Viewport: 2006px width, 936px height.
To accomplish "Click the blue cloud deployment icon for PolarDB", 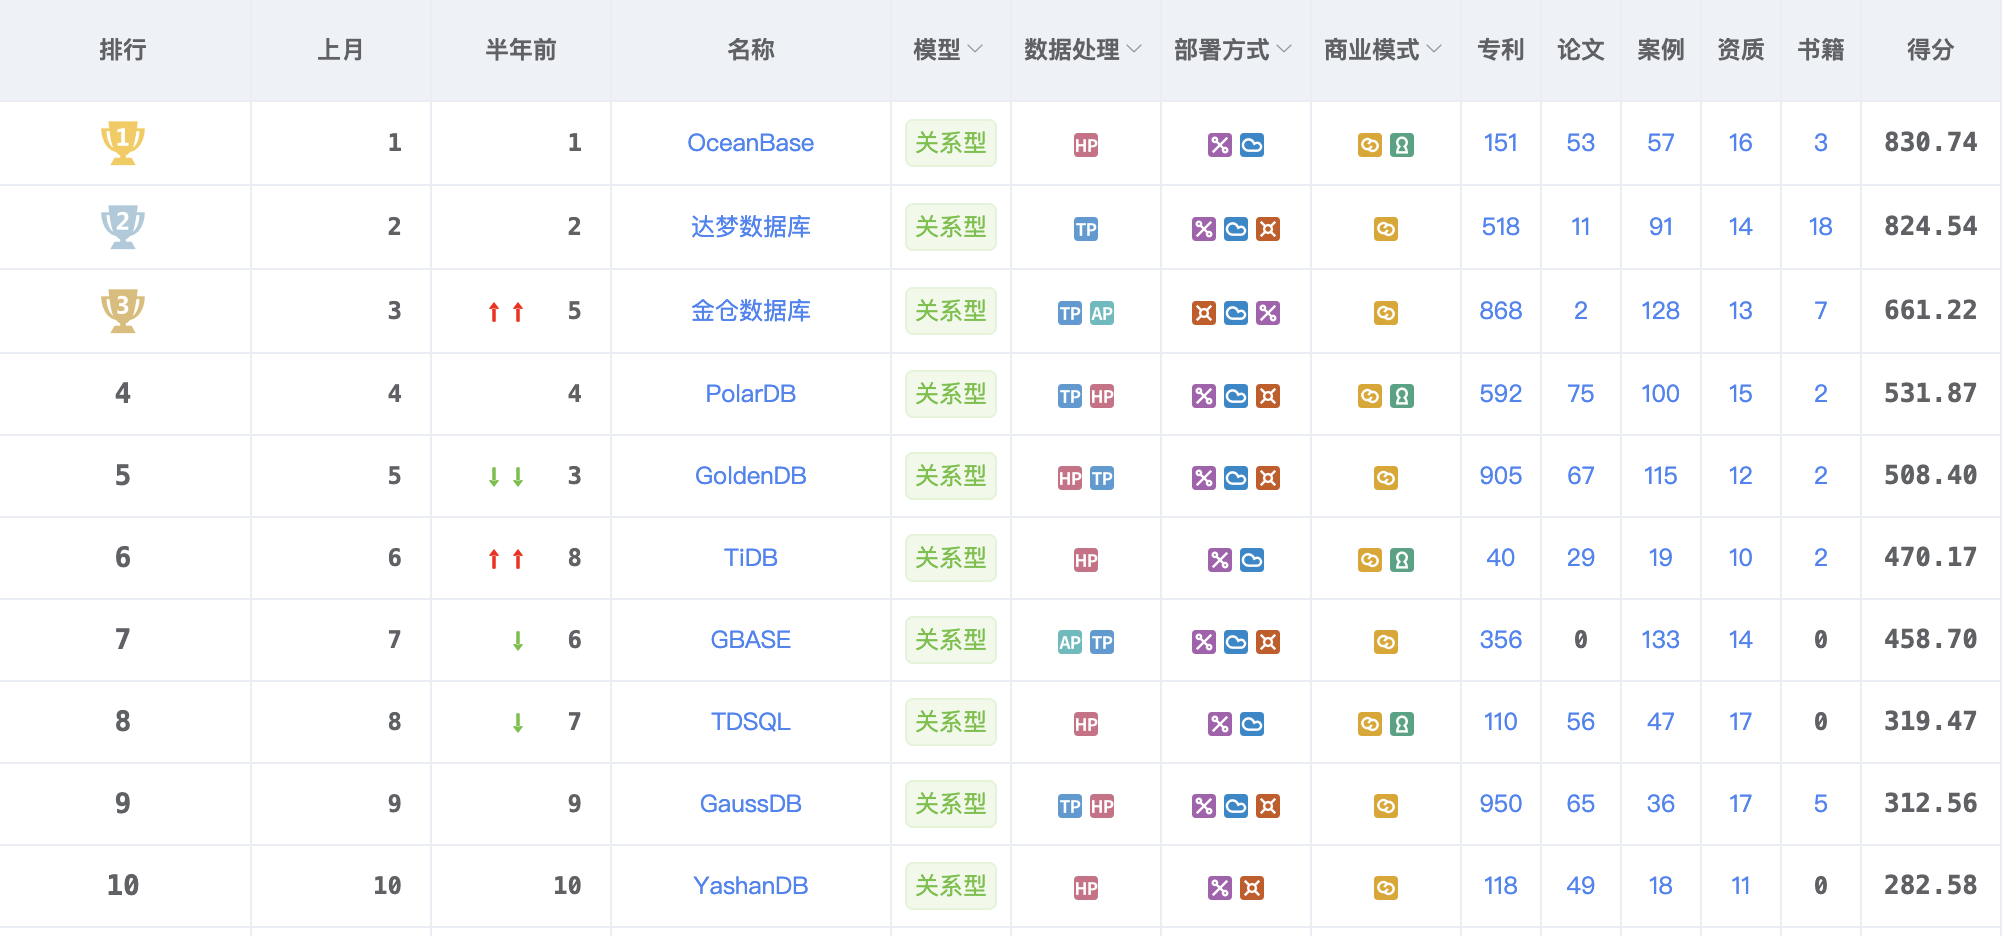I will (1236, 396).
